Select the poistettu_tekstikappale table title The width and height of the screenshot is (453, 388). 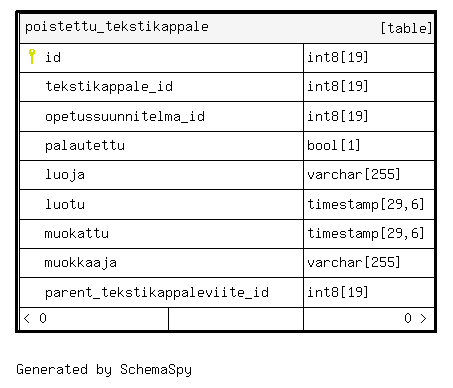[x=117, y=27]
